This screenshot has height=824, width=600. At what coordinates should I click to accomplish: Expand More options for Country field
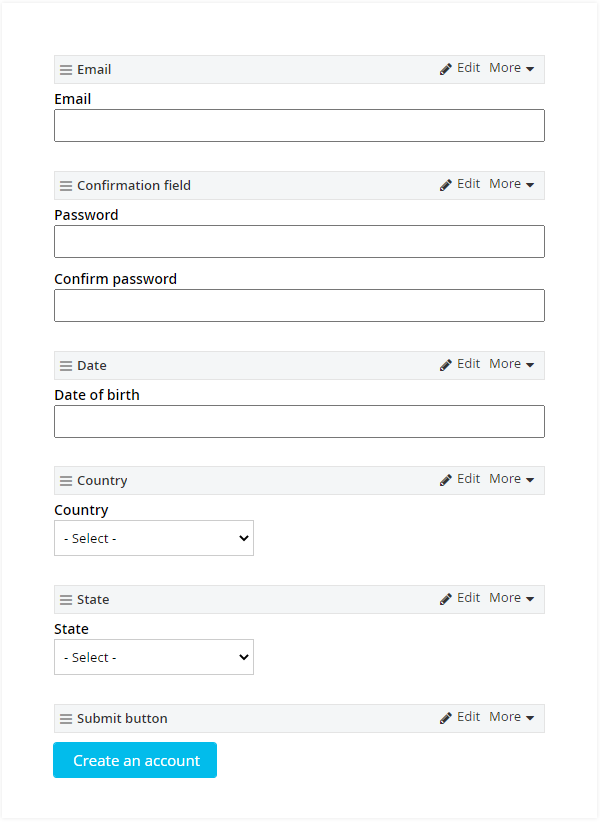(511, 480)
